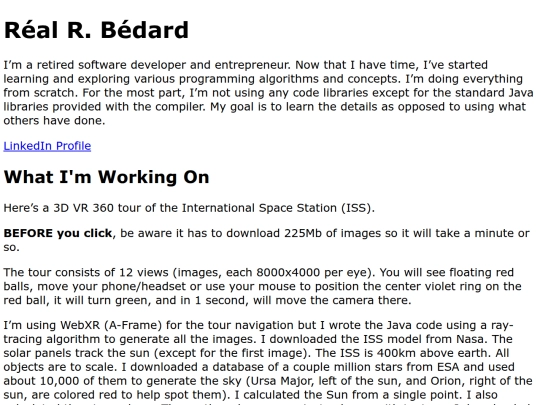Click the 'ISS model from Nasa' text
Image resolution: width=540 pixels, height=405 pixels.
point(425,339)
